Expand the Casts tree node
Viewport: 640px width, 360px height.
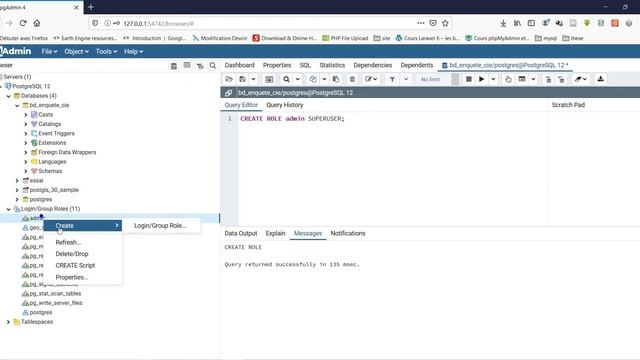26,115
